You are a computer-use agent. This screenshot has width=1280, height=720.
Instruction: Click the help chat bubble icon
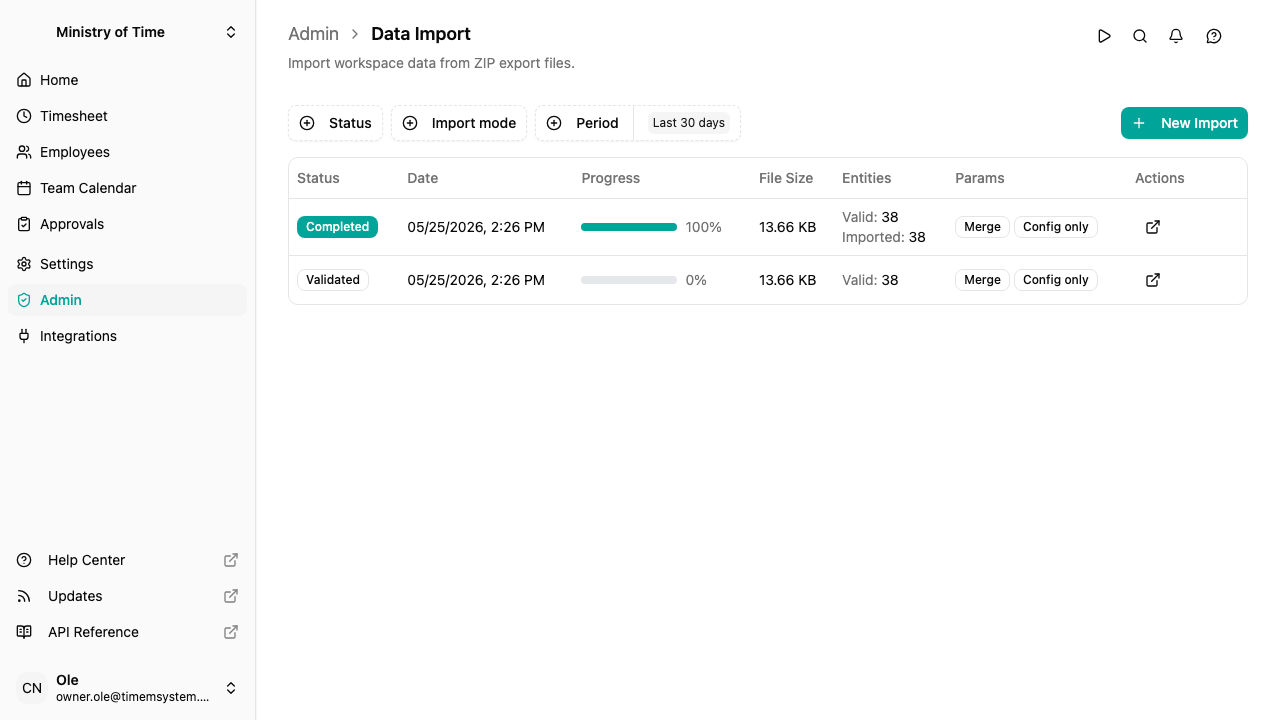tap(1214, 36)
